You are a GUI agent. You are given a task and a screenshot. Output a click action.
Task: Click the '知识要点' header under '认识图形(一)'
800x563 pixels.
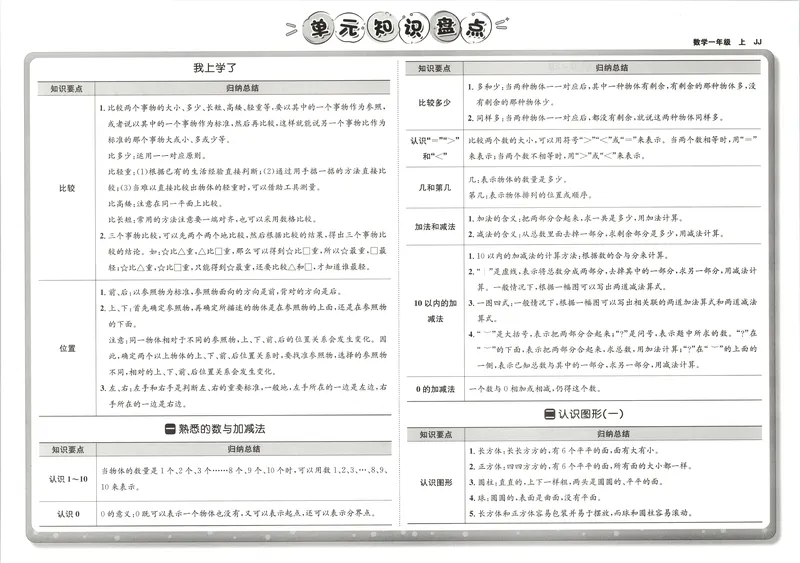tap(436, 435)
